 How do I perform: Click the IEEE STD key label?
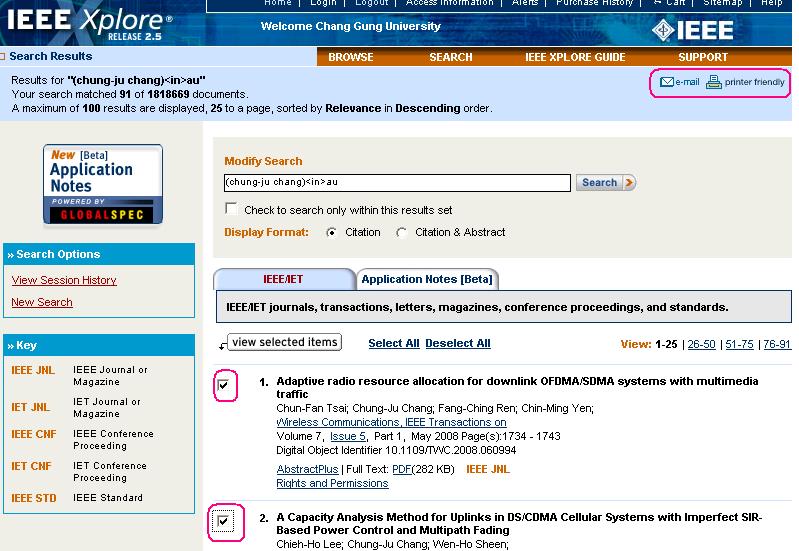click(x=34, y=498)
